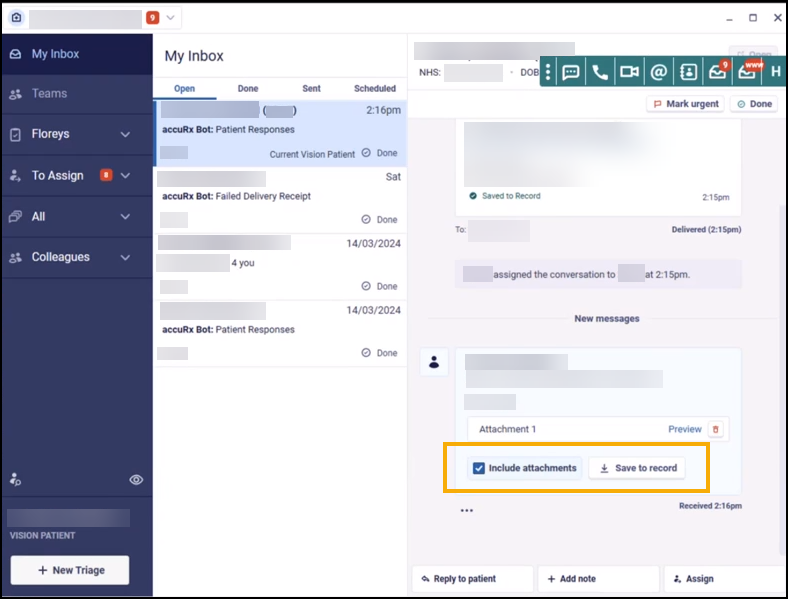Click the phone call icon
The image size is (788, 599).
(x=600, y=72)
